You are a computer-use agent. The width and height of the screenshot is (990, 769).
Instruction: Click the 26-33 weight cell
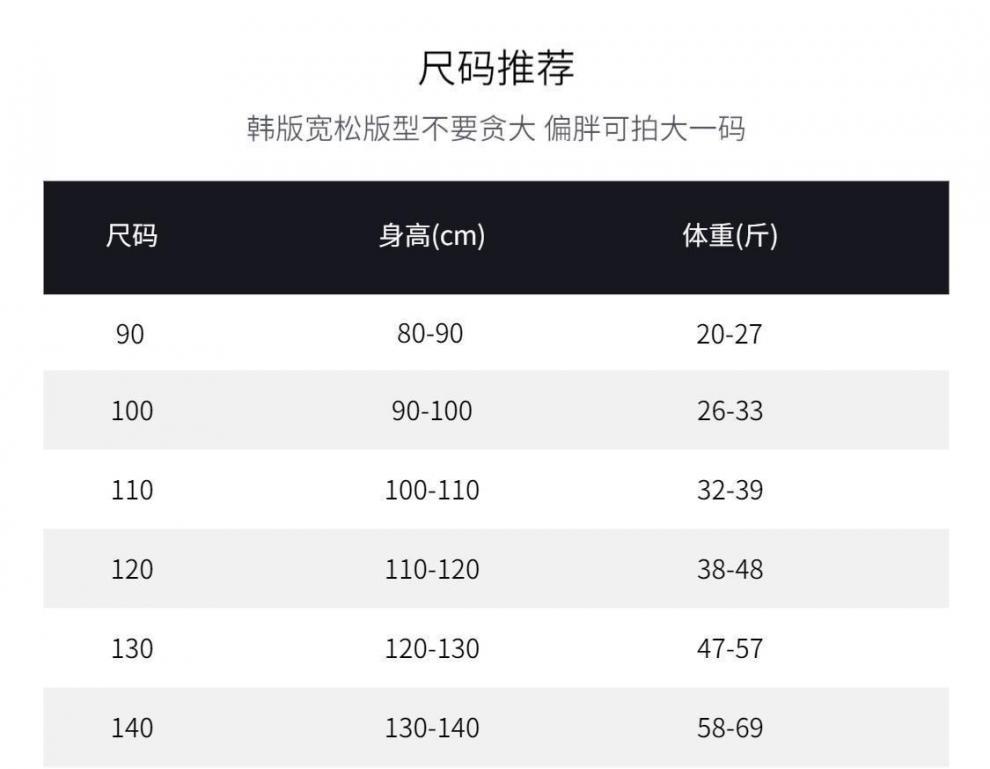tap(729, 411)
